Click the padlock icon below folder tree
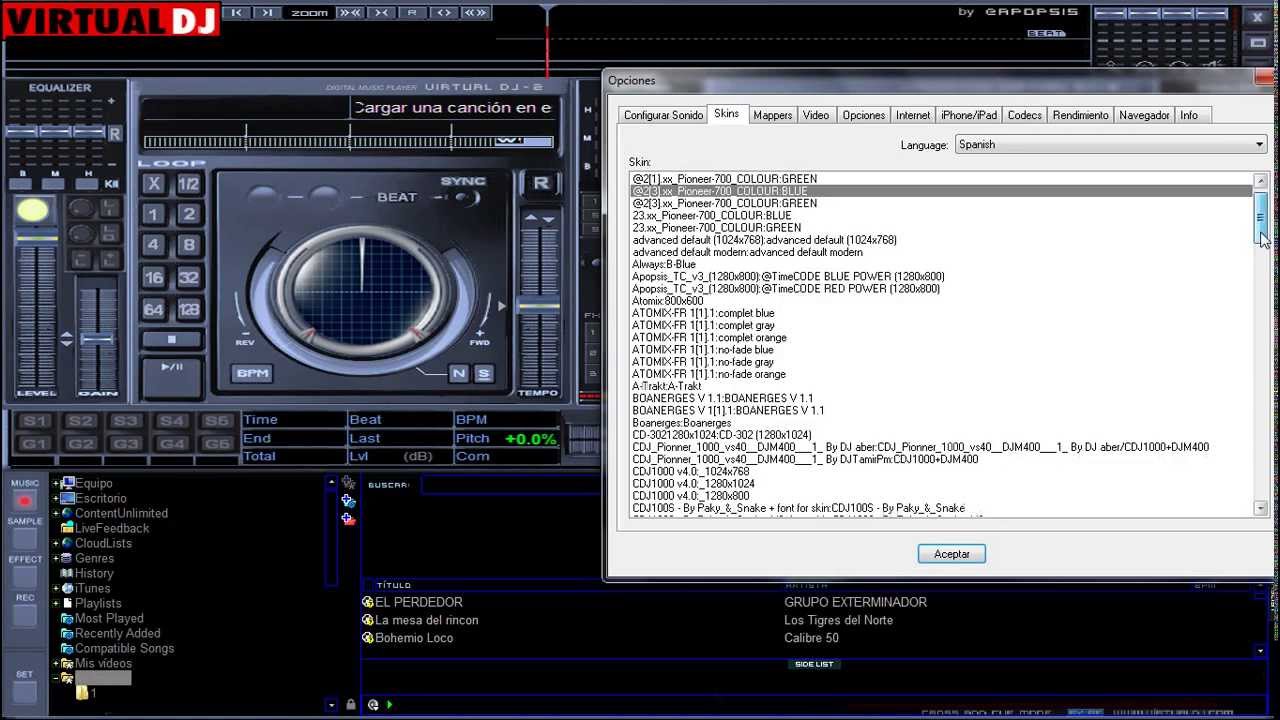The width and height of the screenshot is (1280, 720). (350, 705)
